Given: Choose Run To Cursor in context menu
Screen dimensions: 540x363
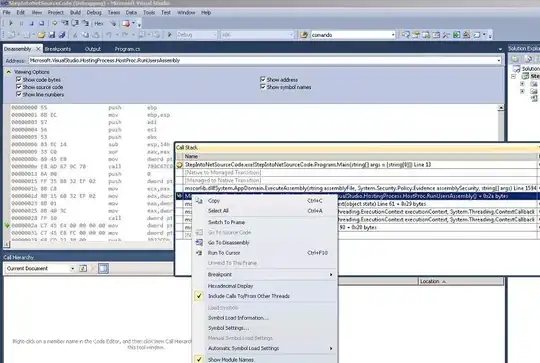Looking at the screenshot, I should point(264,252).
